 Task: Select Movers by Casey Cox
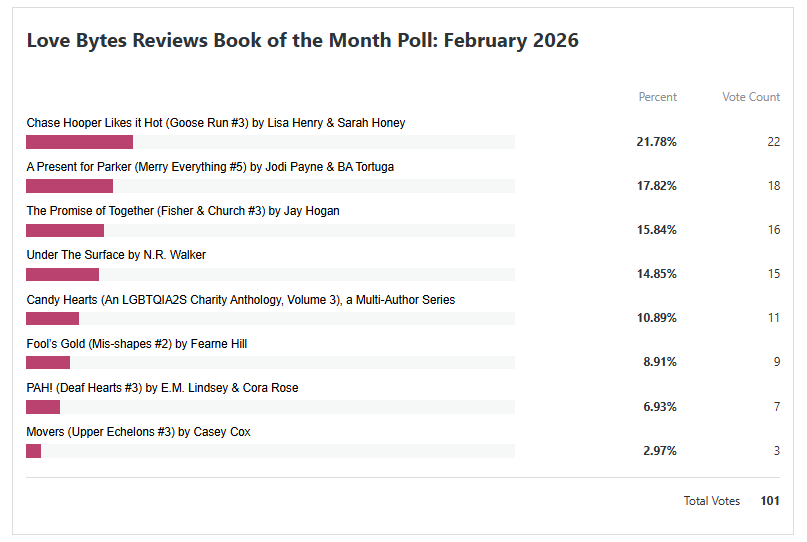click(x=138, y=432)
